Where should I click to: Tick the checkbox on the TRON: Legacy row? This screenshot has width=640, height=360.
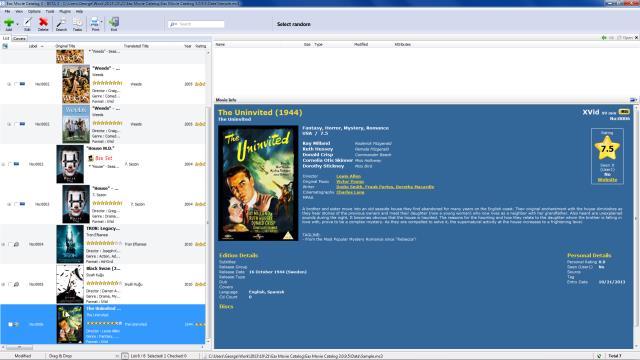pos(10,244)
